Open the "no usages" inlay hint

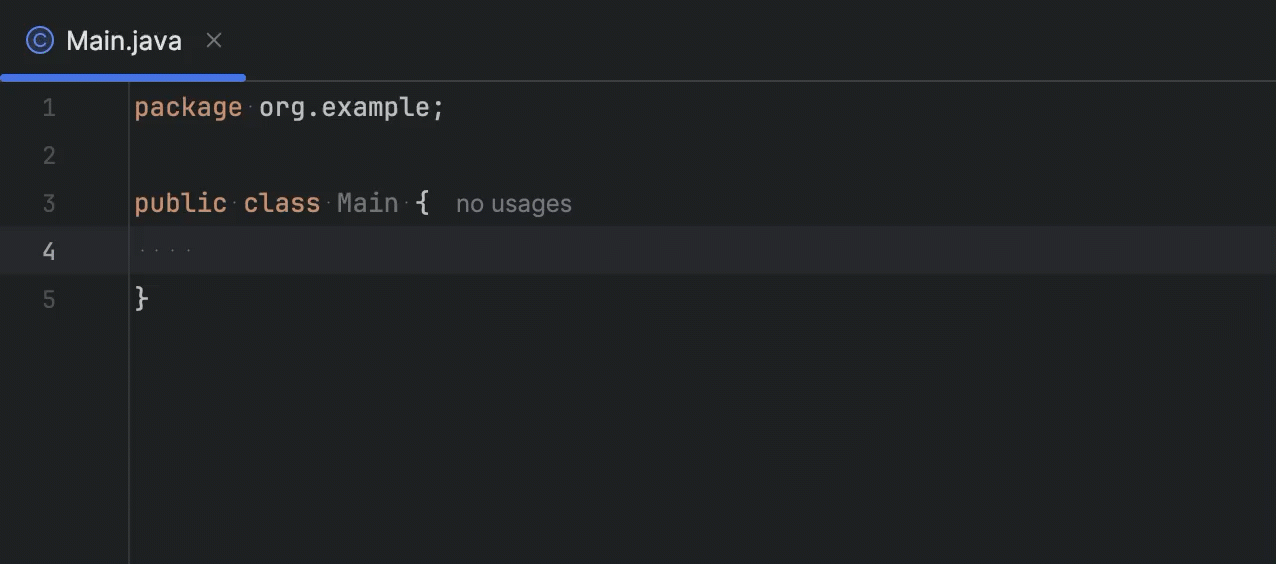513,204
